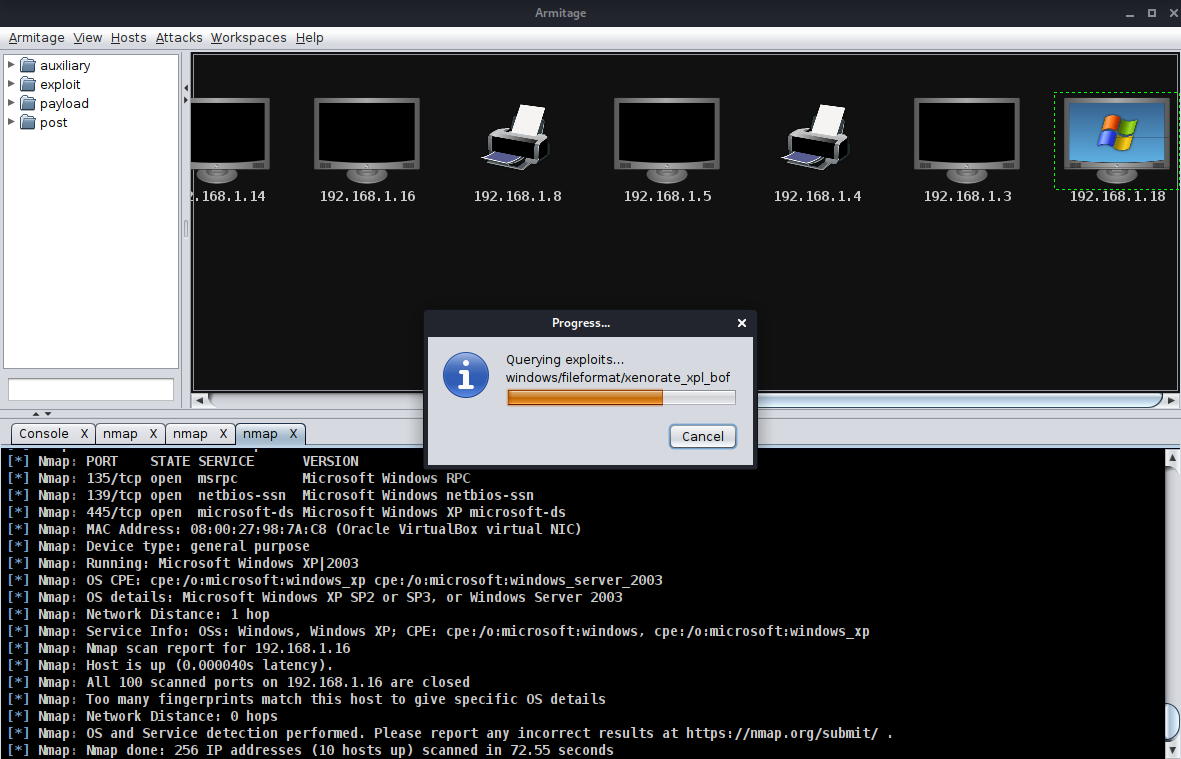
Task: Click the 'Service Info: OSs: Windows' line
Action: click(x=438, y=632)
